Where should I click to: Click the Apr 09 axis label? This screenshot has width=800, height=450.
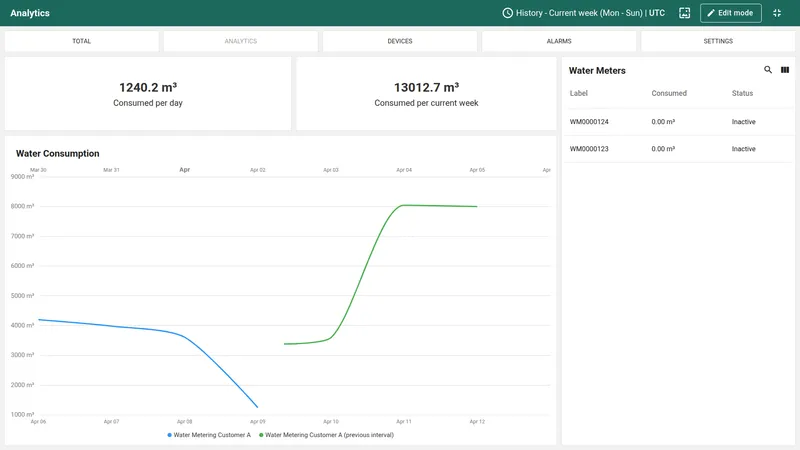point(258,422)
